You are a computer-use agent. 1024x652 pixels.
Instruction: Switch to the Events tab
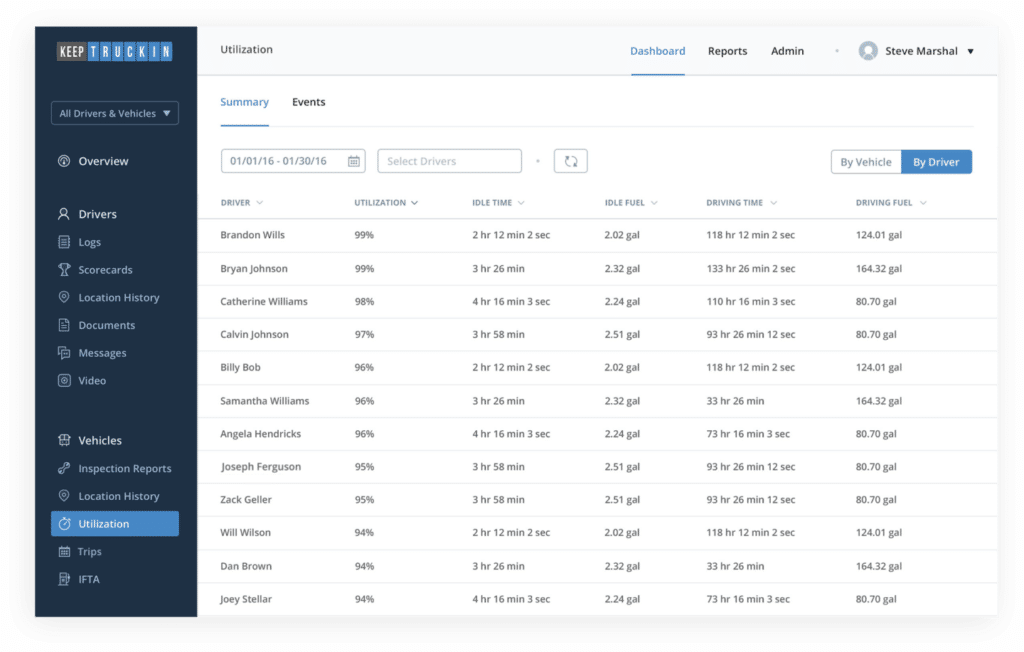coord(308,102)
